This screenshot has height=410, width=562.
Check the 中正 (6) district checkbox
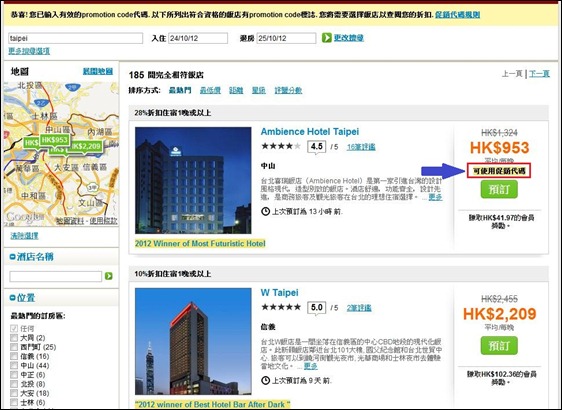(14, 375)
